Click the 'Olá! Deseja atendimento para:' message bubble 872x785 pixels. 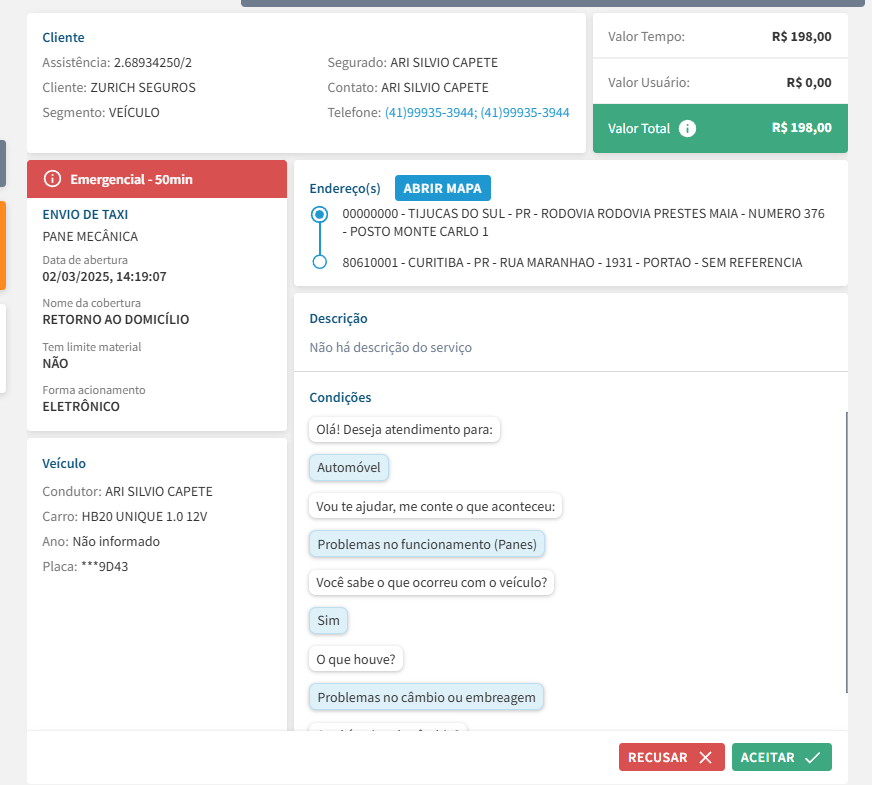tap(405, 430)
